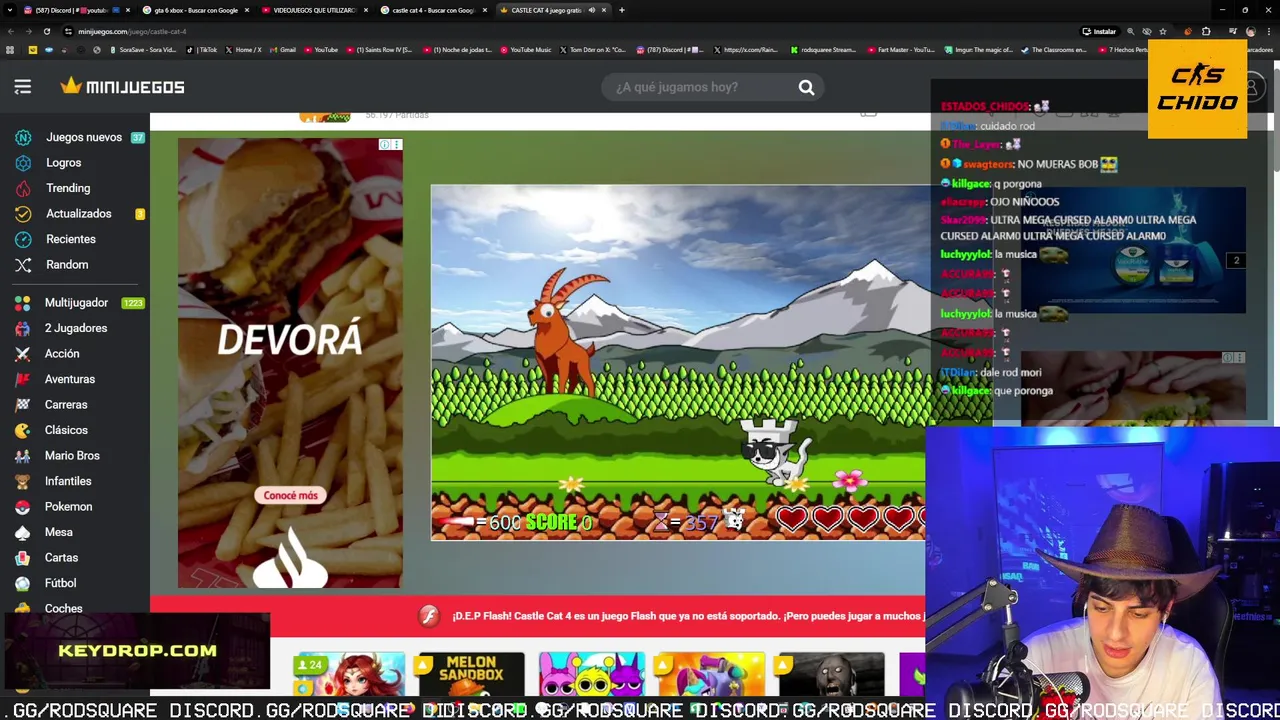Mute the CASTLE CAT 4 tab speaker icon
The width and height of the screenshot is (1280, 720).
tap(591, 10)
